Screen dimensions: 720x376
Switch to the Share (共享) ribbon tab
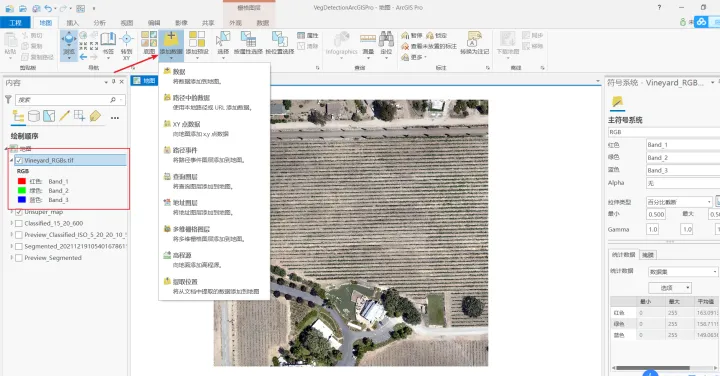click(208, 22)
